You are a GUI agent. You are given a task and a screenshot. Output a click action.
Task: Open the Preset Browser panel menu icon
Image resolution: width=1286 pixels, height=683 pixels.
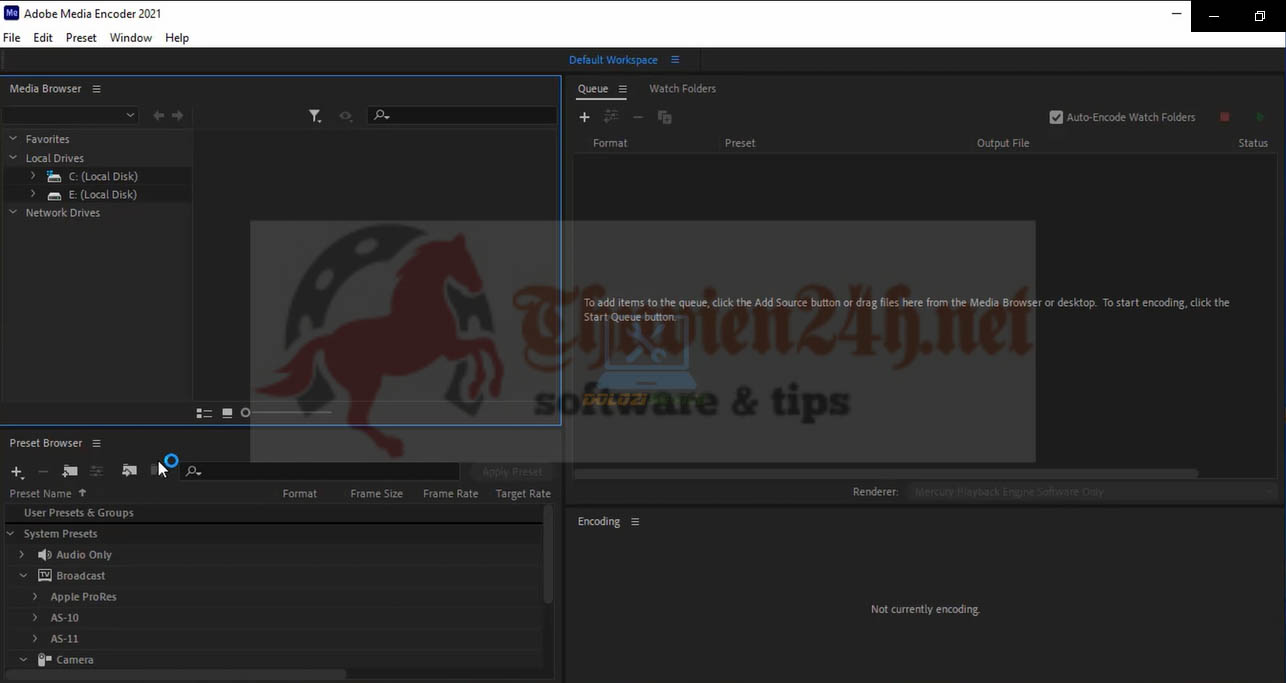[96, 443]
